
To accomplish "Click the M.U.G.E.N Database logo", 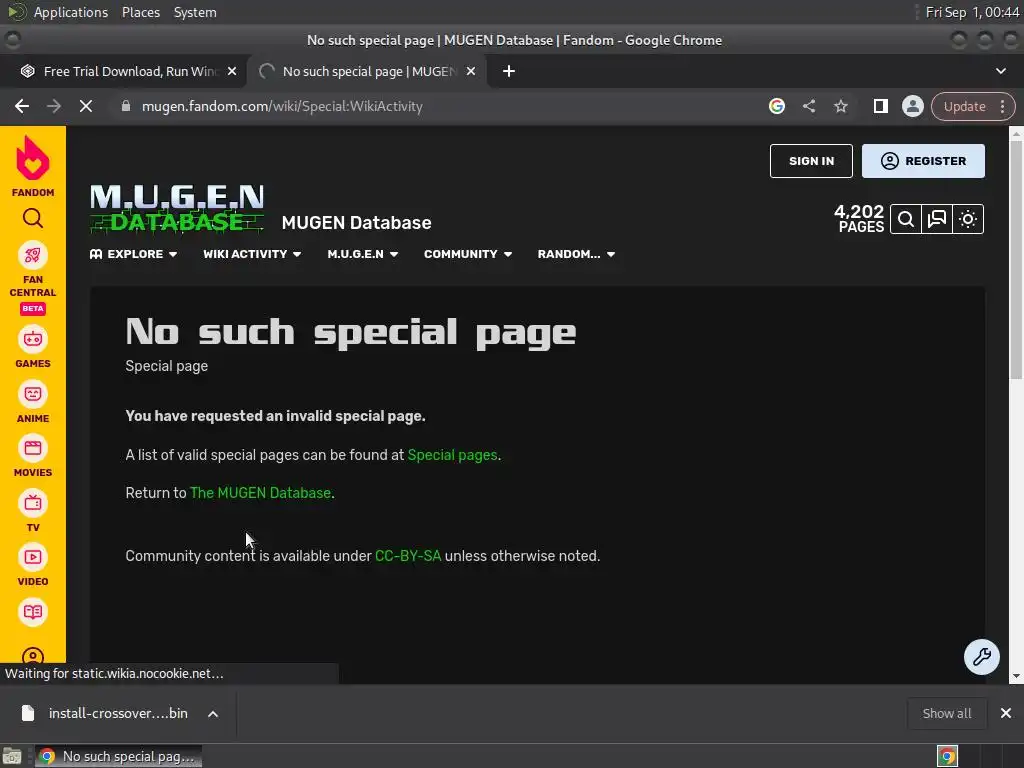I will (x=177, y=209).
